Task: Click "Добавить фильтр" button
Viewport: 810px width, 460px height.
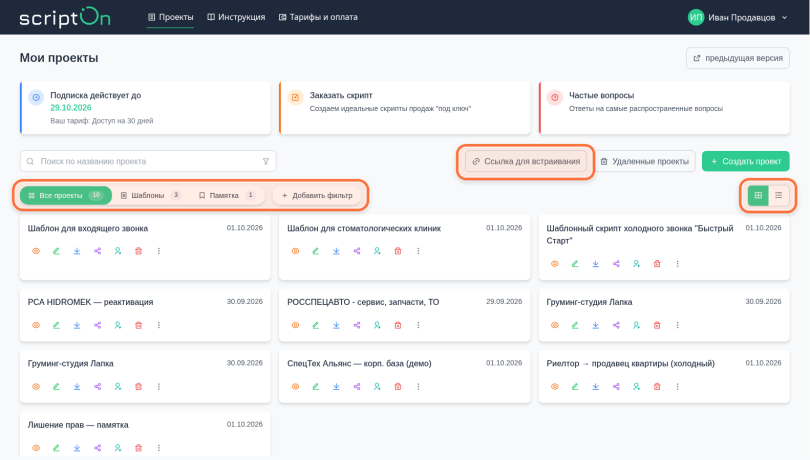Action: point(317,195)
